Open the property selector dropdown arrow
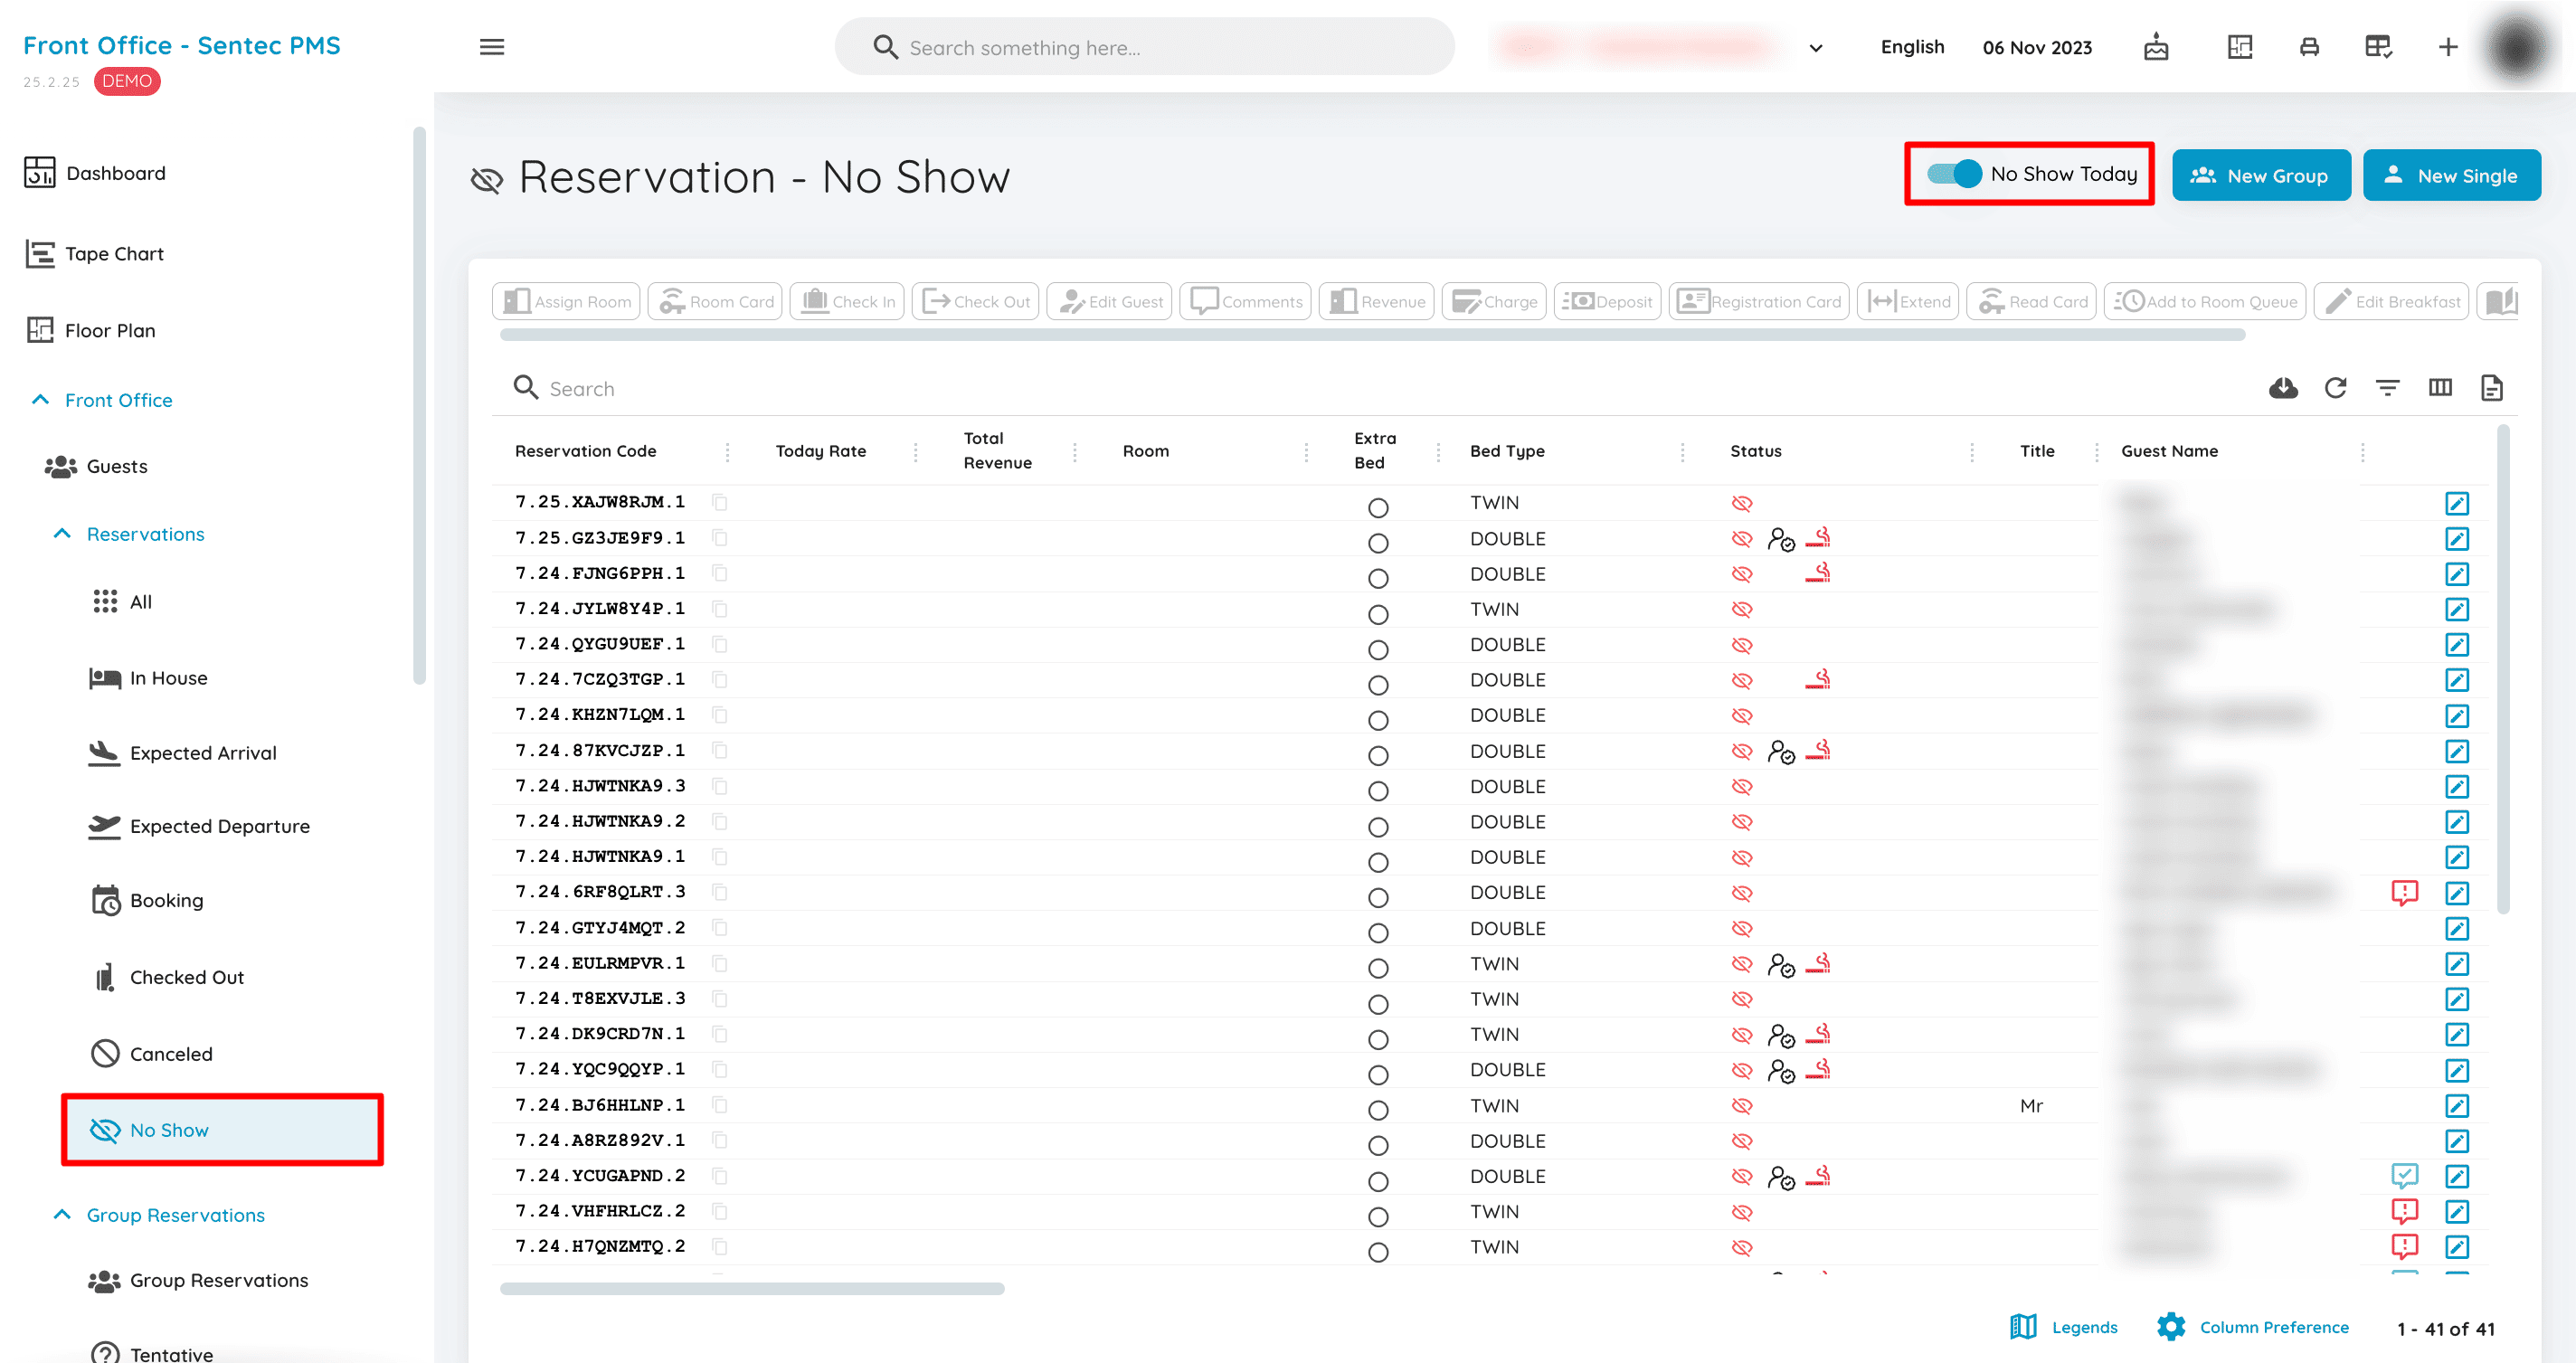This screenshot has width=2576, height=1363. pyautogui.click(x=1816, y=48)
